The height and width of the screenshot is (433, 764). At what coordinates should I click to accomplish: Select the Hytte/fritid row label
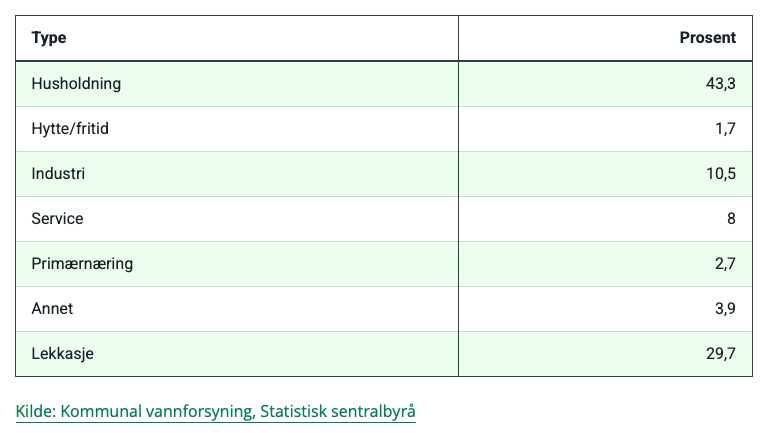point(70,129)
